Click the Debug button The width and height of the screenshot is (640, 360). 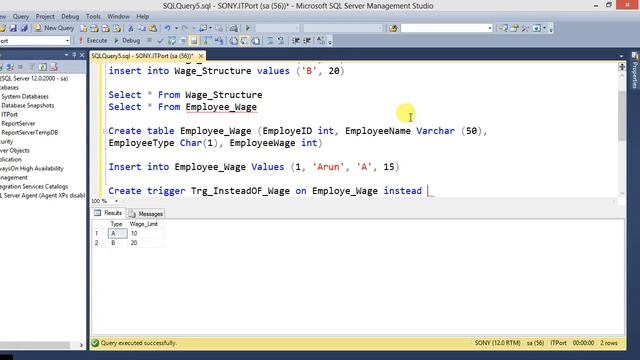pos(127,40)
